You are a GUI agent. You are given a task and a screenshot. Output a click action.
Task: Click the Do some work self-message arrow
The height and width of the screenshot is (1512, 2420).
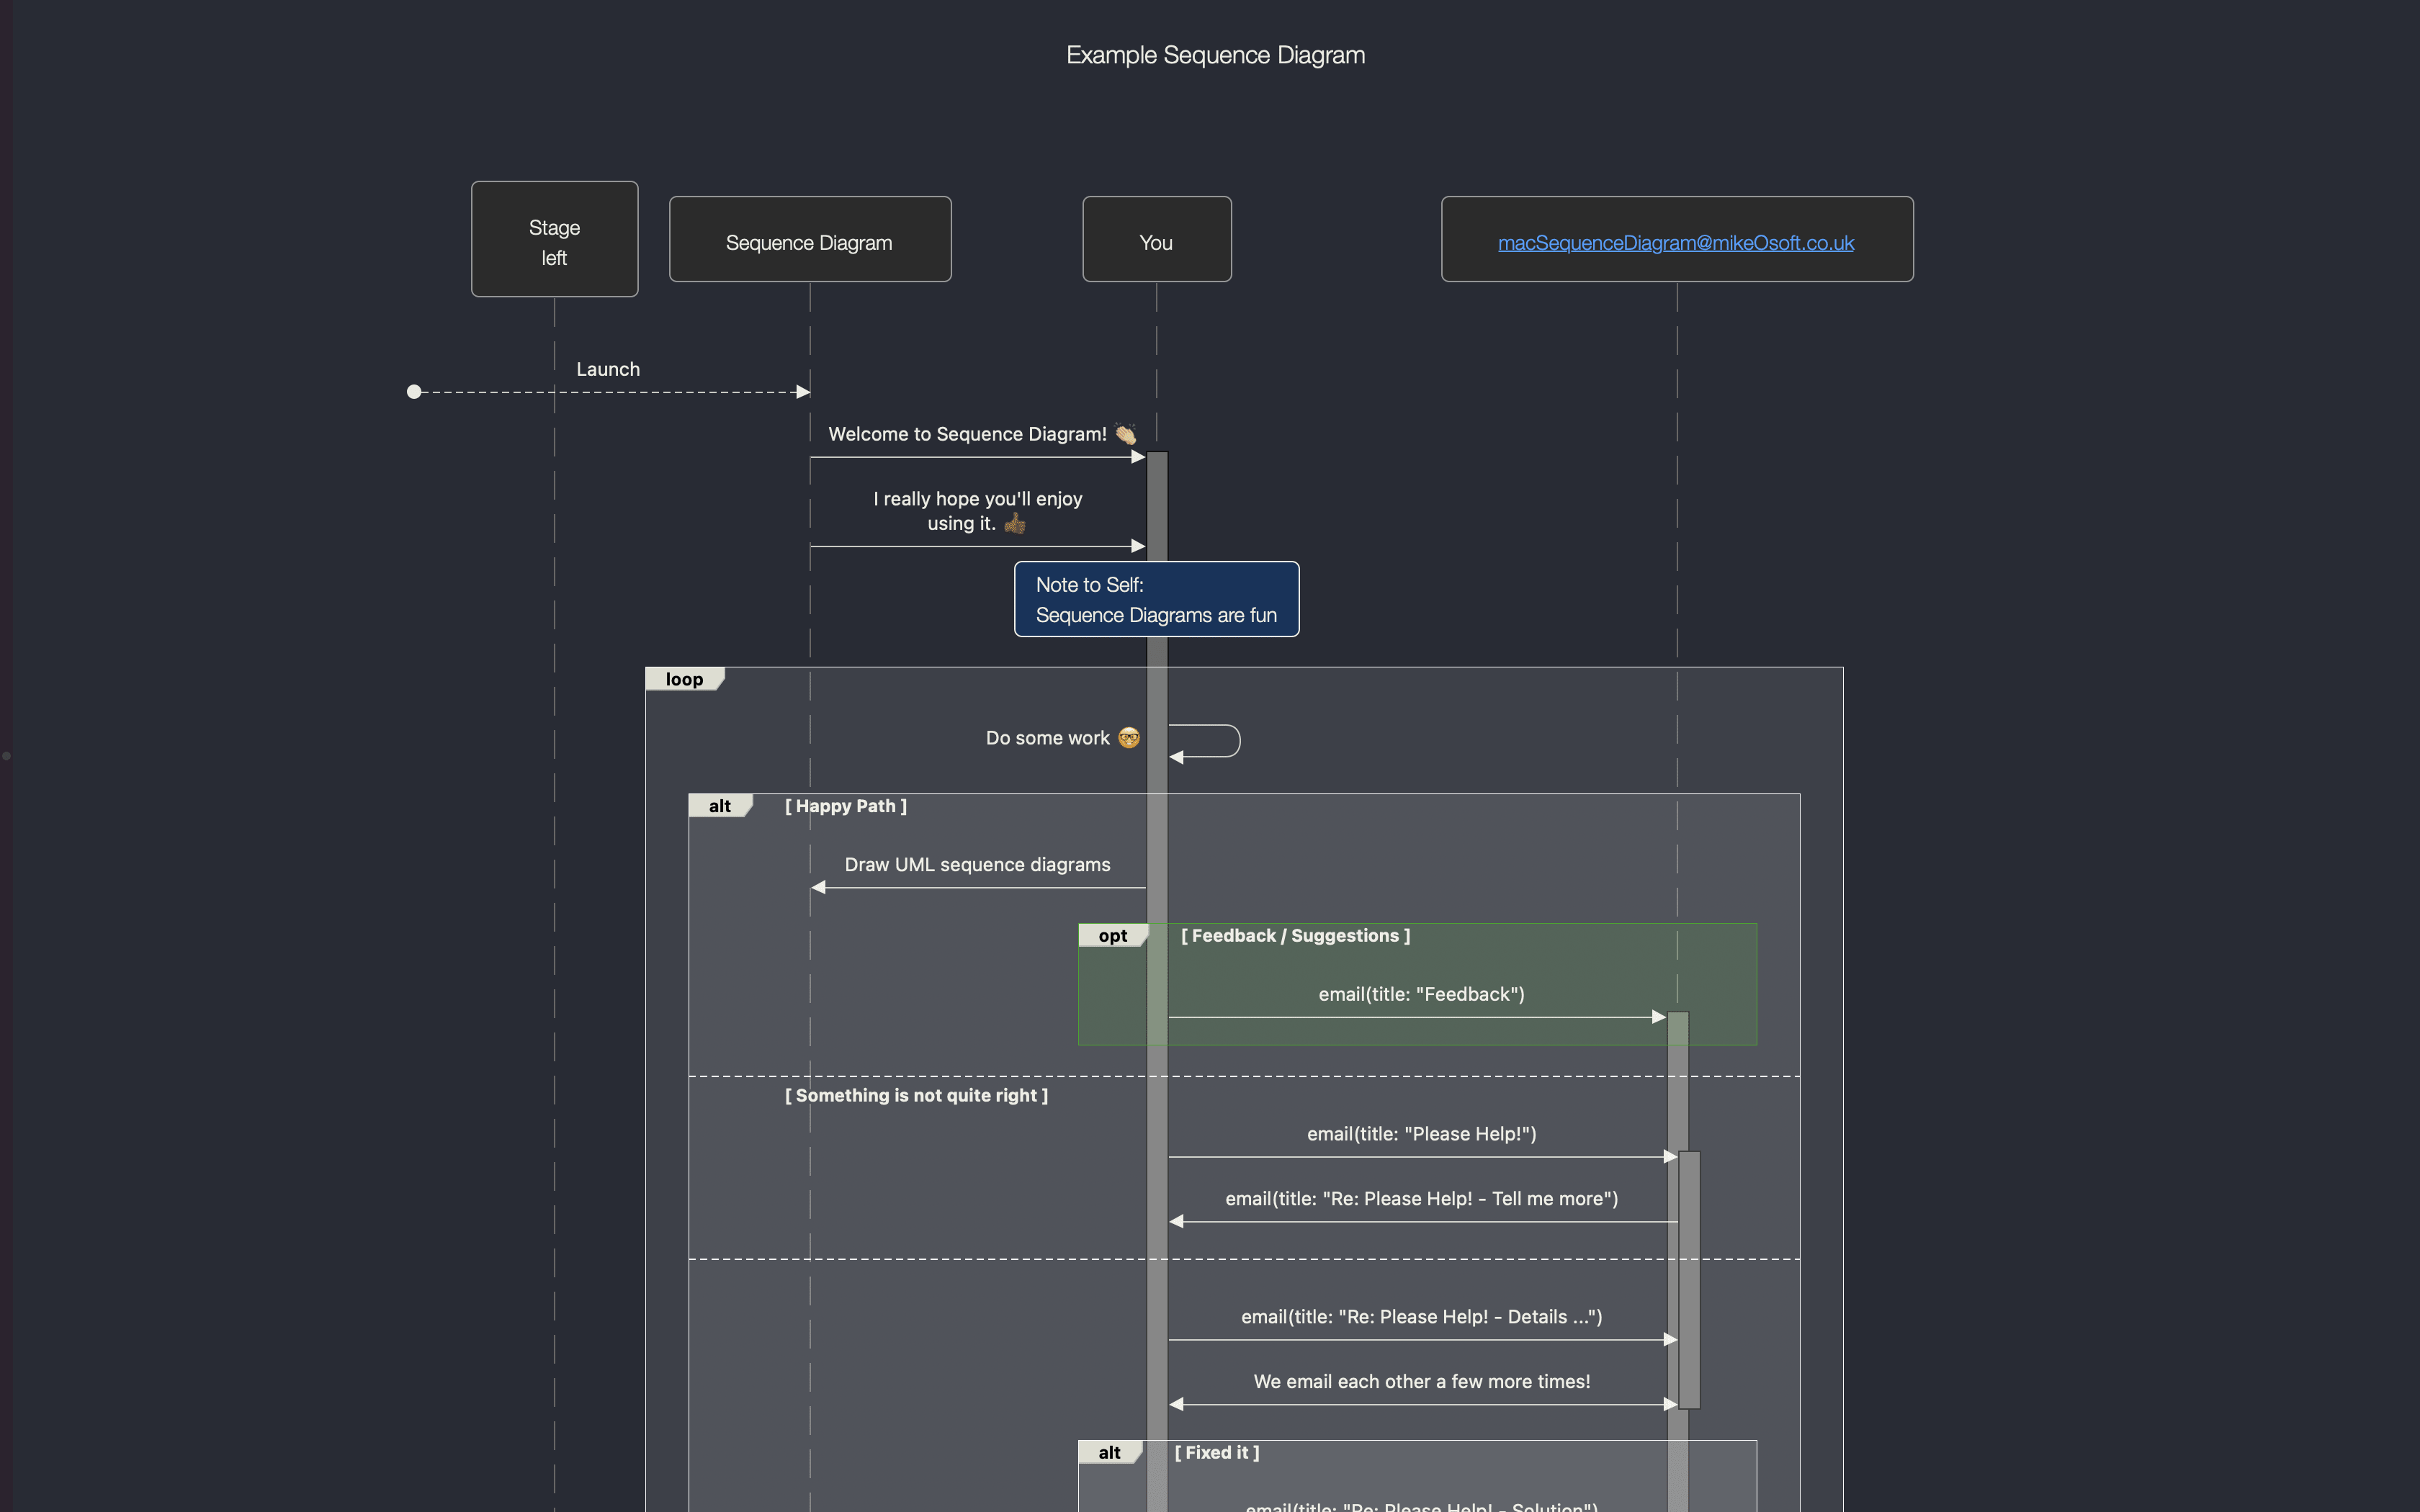1205,741
